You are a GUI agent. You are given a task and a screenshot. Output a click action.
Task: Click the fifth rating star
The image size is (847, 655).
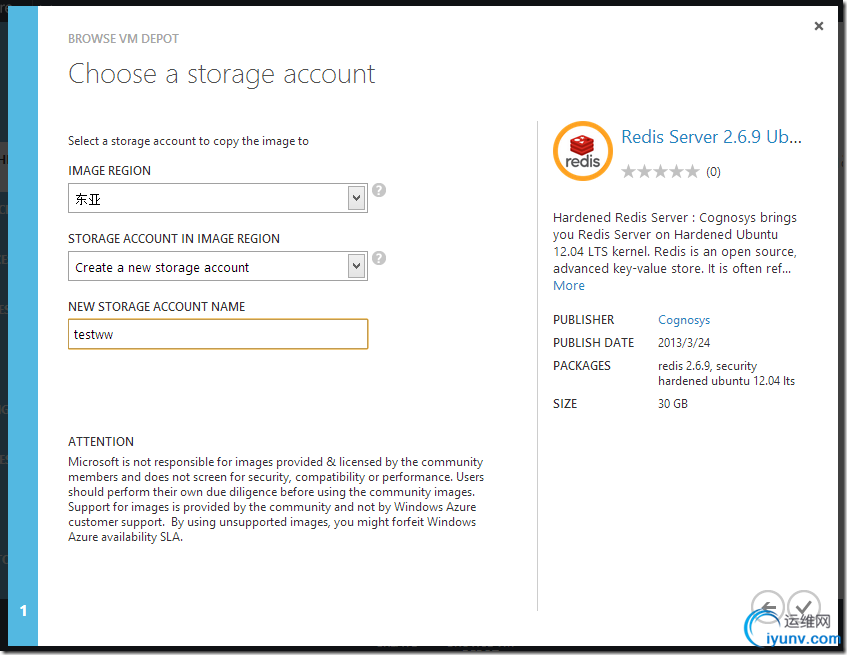point(692,172)
